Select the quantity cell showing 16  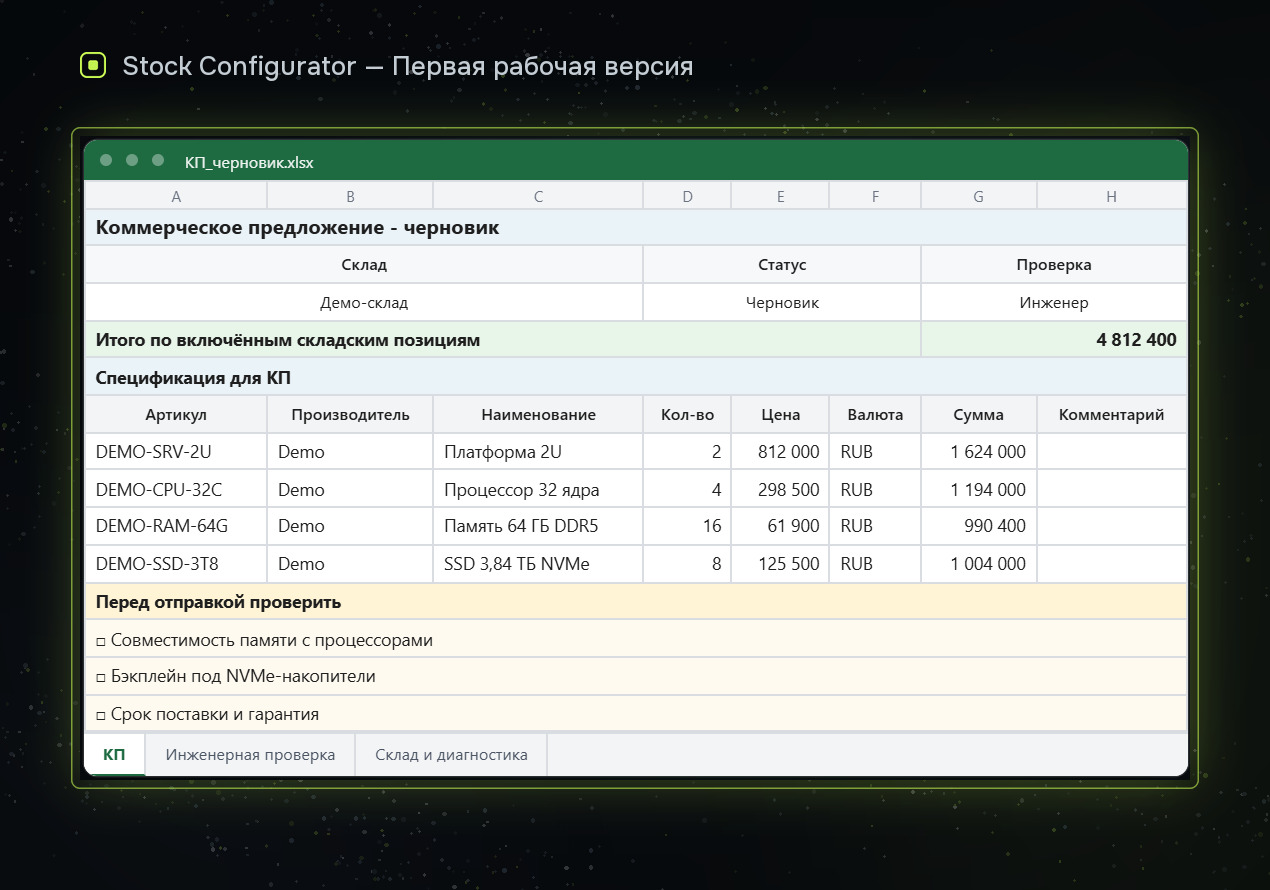click(687, 526)
